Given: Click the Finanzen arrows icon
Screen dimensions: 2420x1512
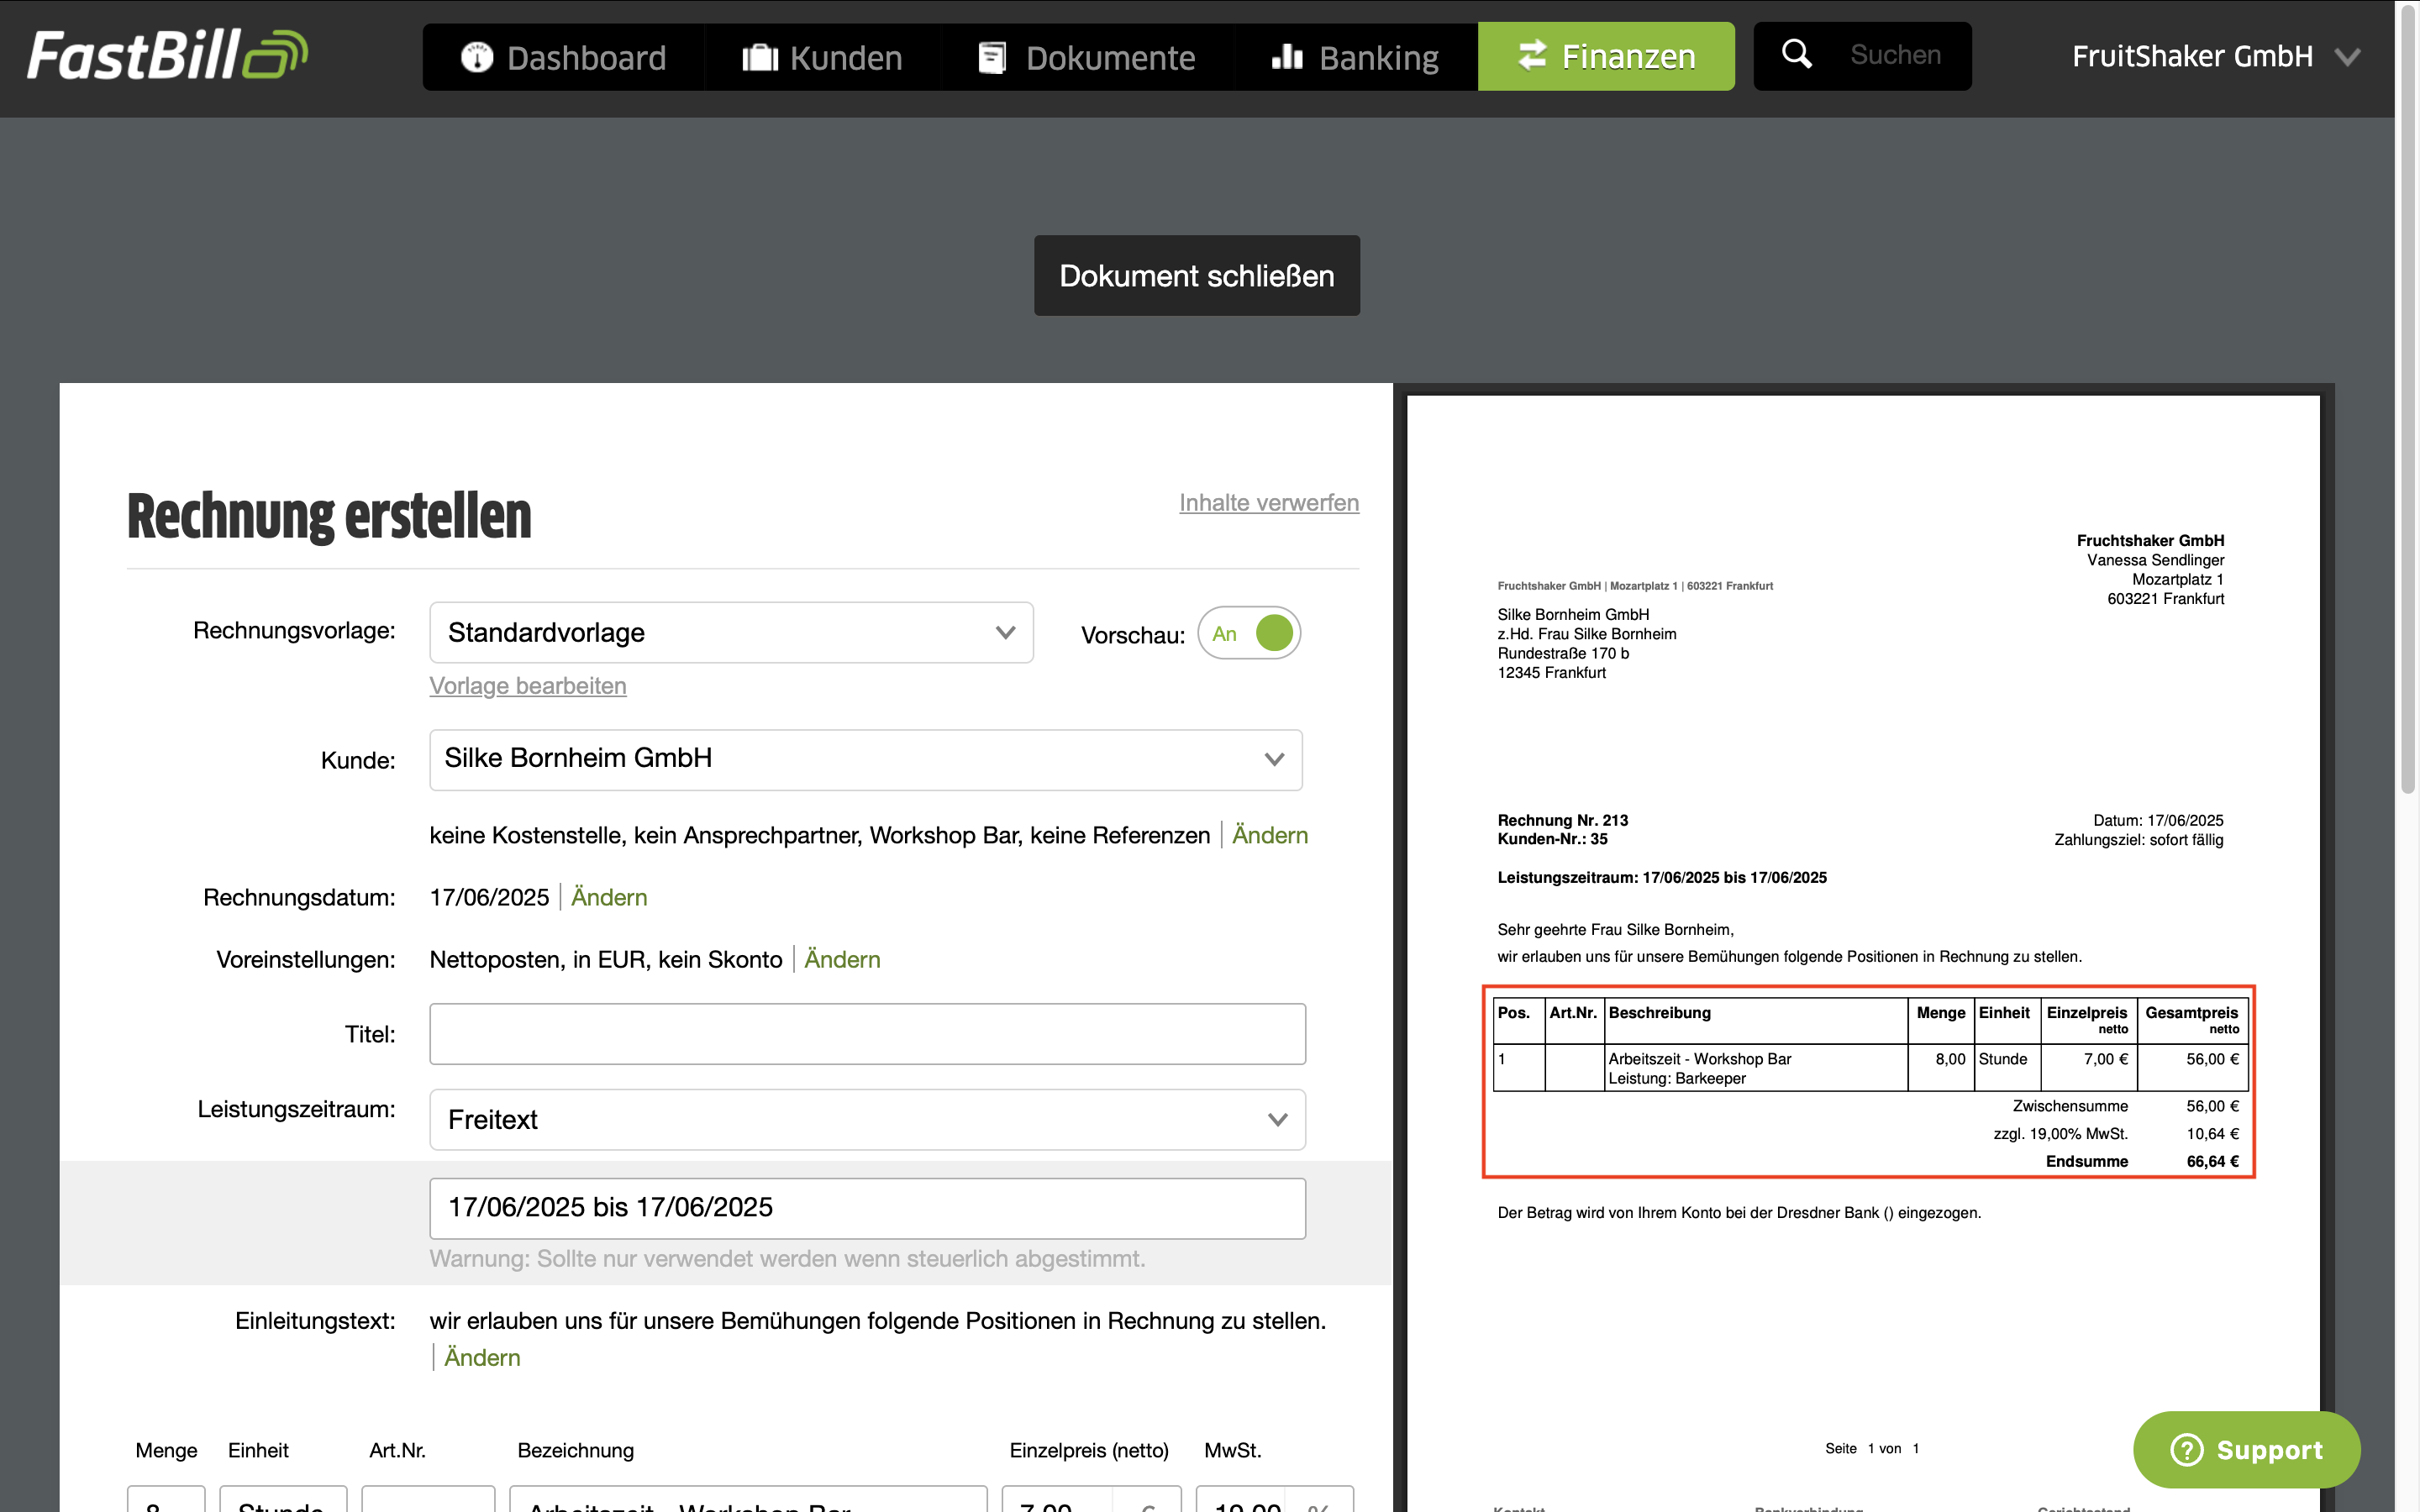Looking at the screenshot, I should (x=1532, y=55).
